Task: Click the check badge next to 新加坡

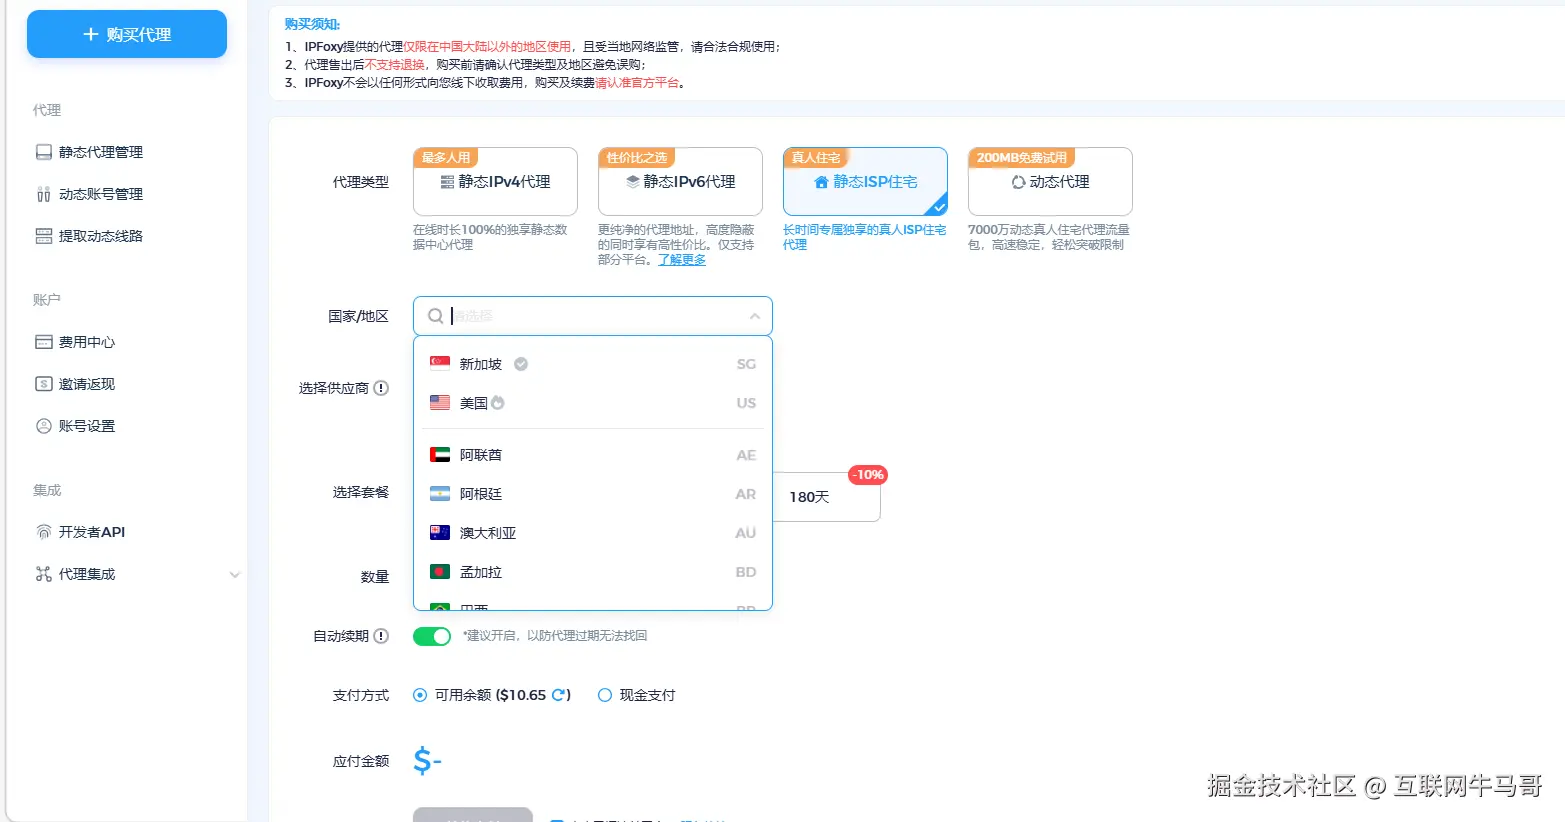Action: [x=521, y=364]
